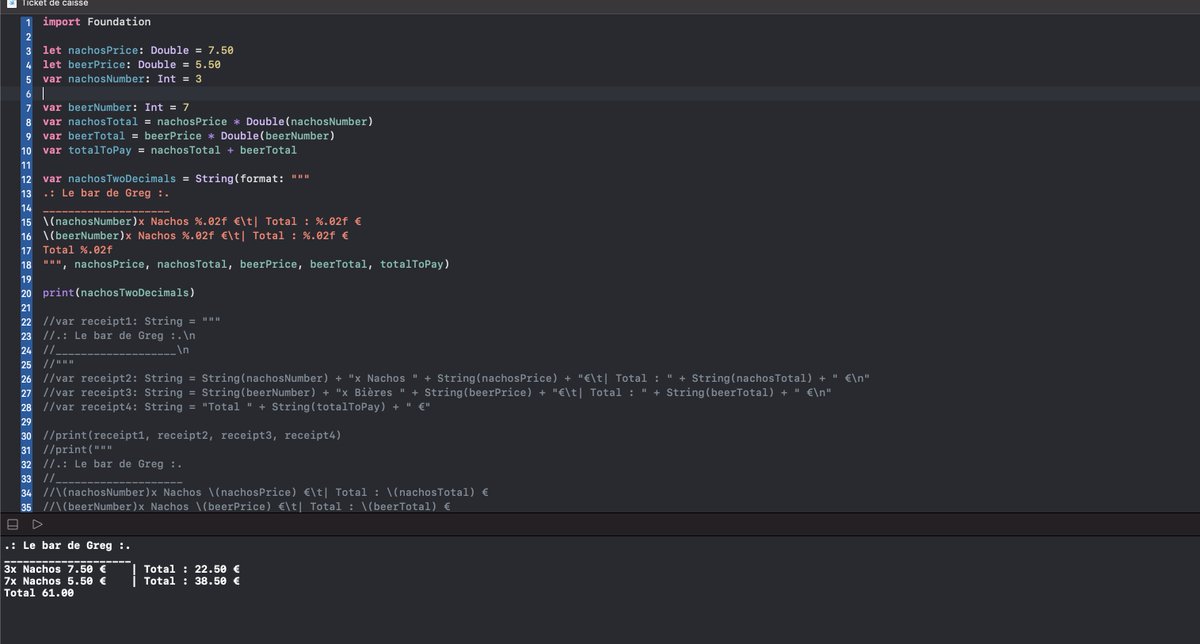This screenshot has width=1200, height=644.
Task: Click the commented //var receipt1 line
Action: point(132,322)
